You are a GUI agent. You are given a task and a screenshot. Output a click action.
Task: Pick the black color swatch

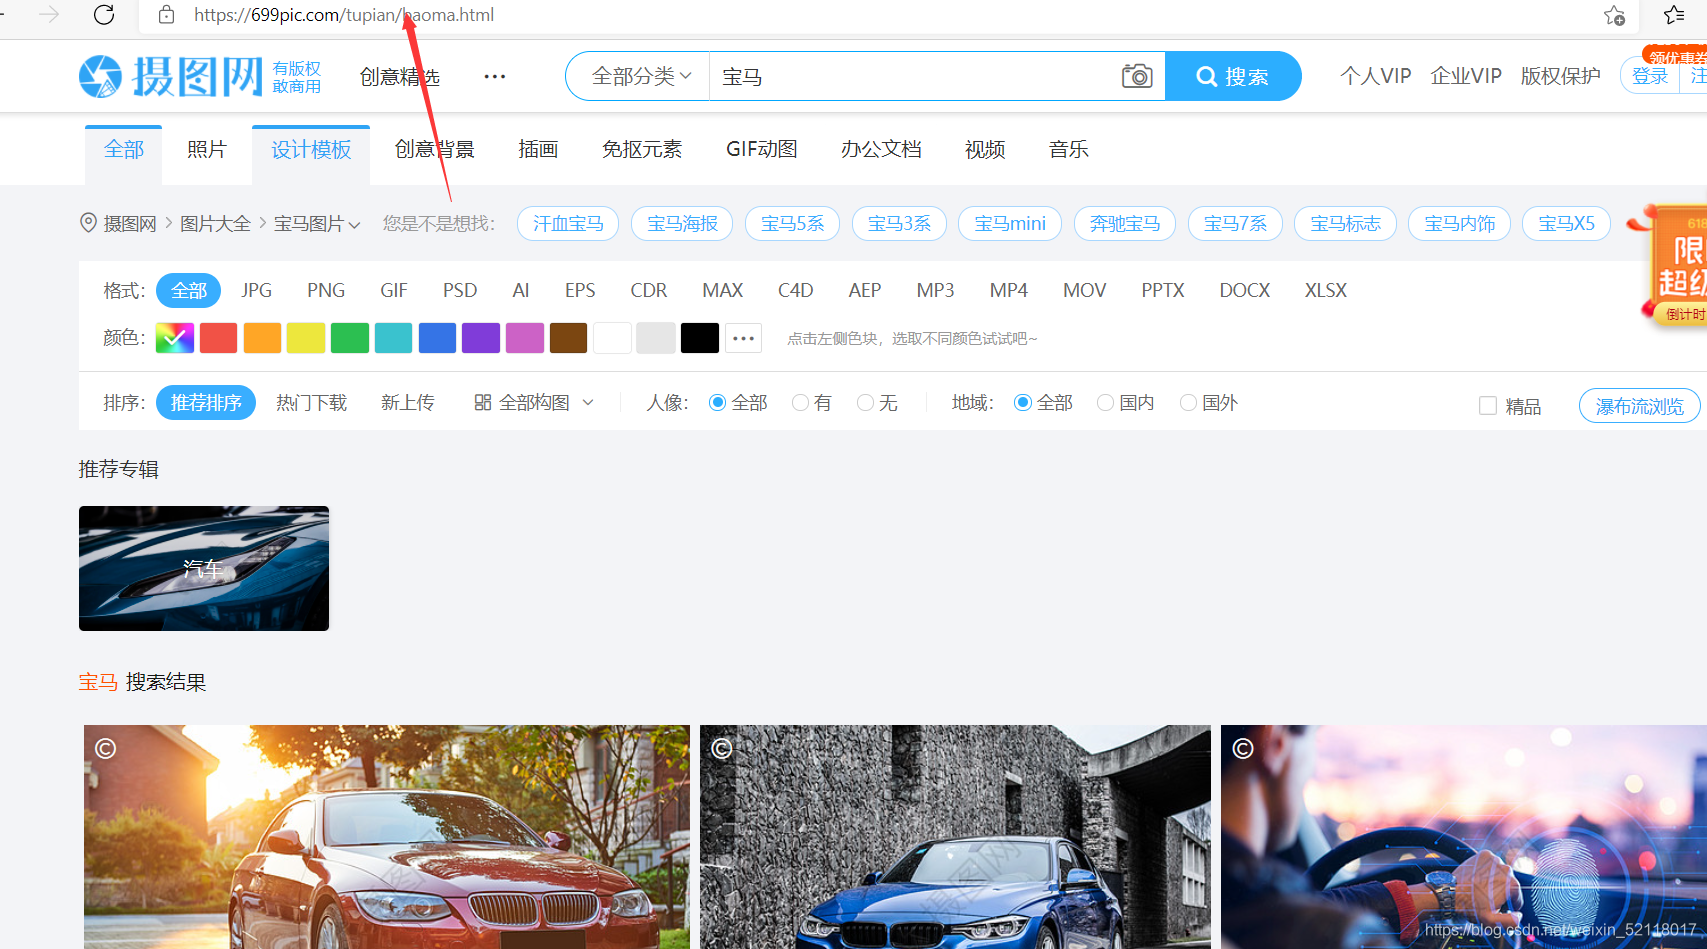tap(700, 338)
